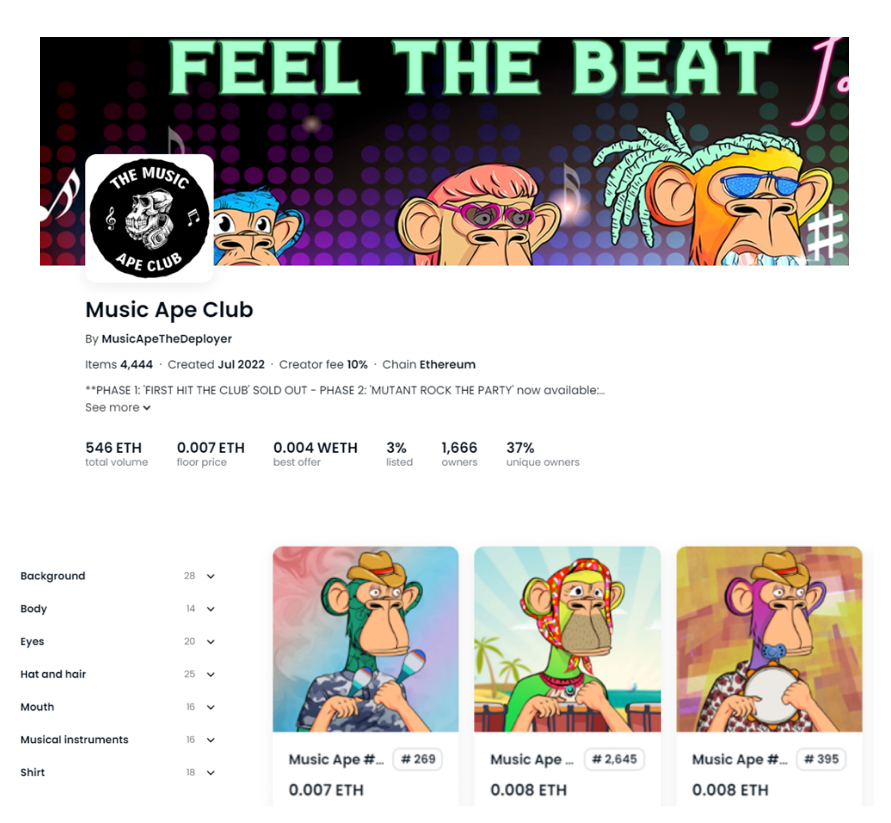Click the # 395 rank badge

pyautogui.click(x=821, y=759)
